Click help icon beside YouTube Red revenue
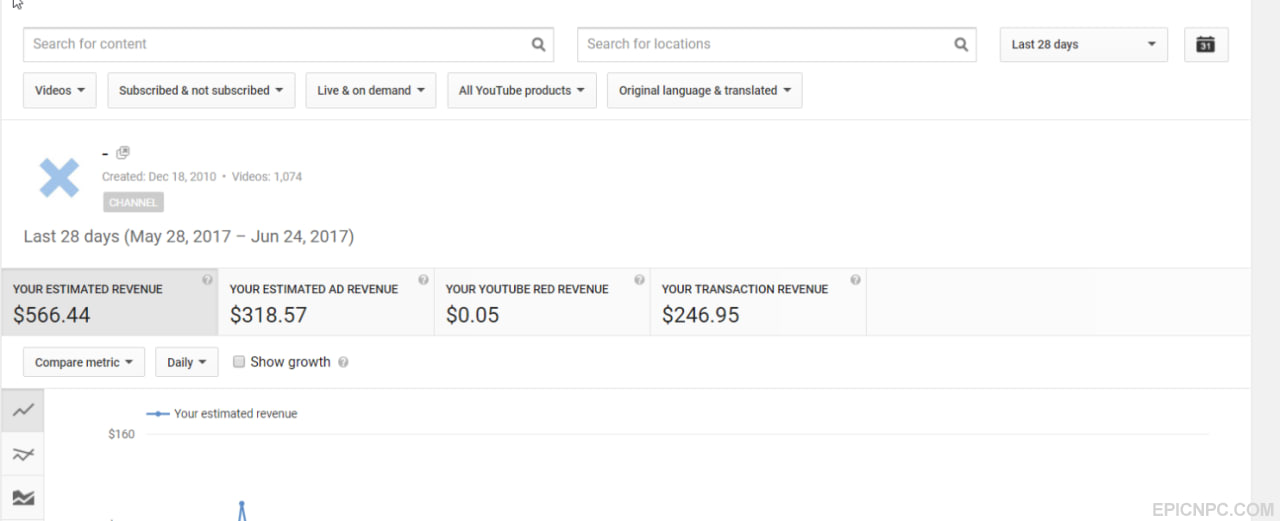Screen dimensions: 1280x521 pyautogui.click(x=639, y=280)
